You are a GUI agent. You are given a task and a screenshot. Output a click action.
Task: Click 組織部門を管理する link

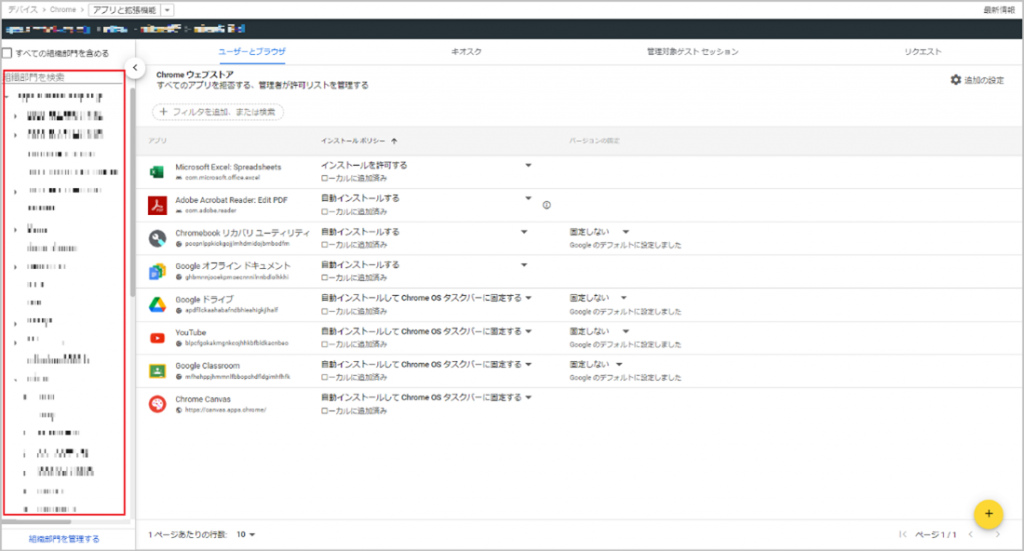[x=64, y=539]
